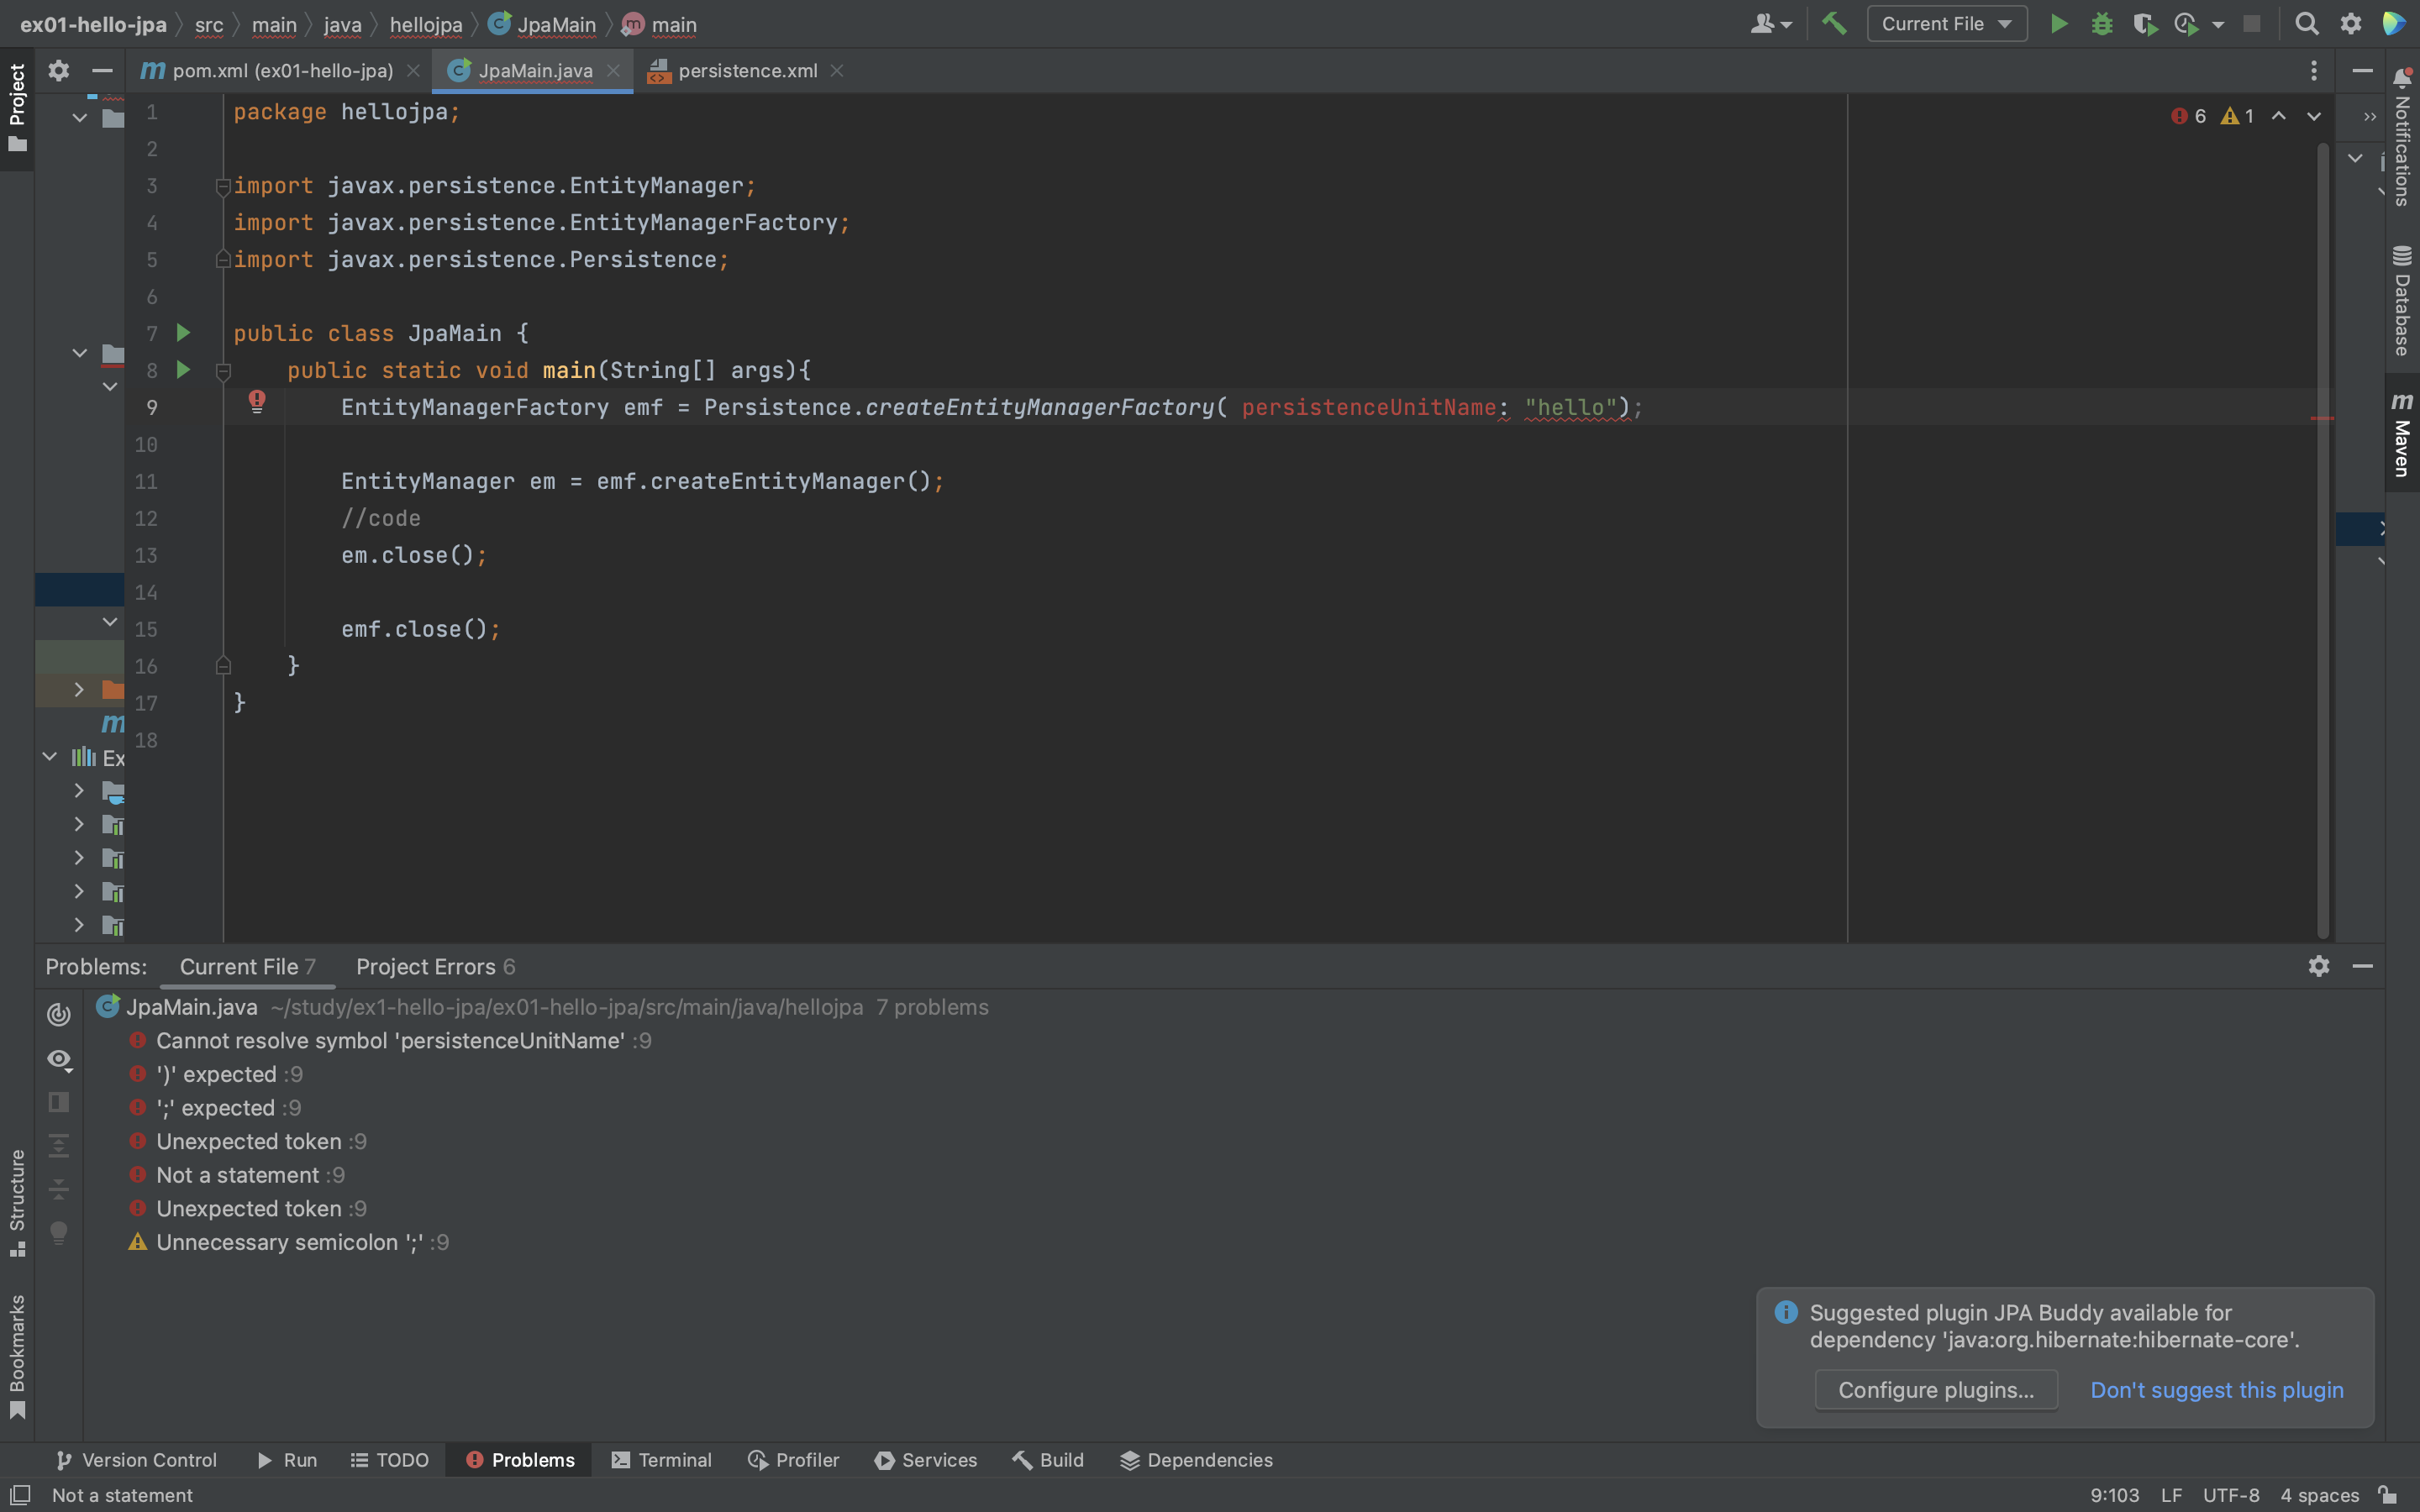Run main method from line 8 gutter arrow
Viewport: 2420px width, 1512px height.
183,369
